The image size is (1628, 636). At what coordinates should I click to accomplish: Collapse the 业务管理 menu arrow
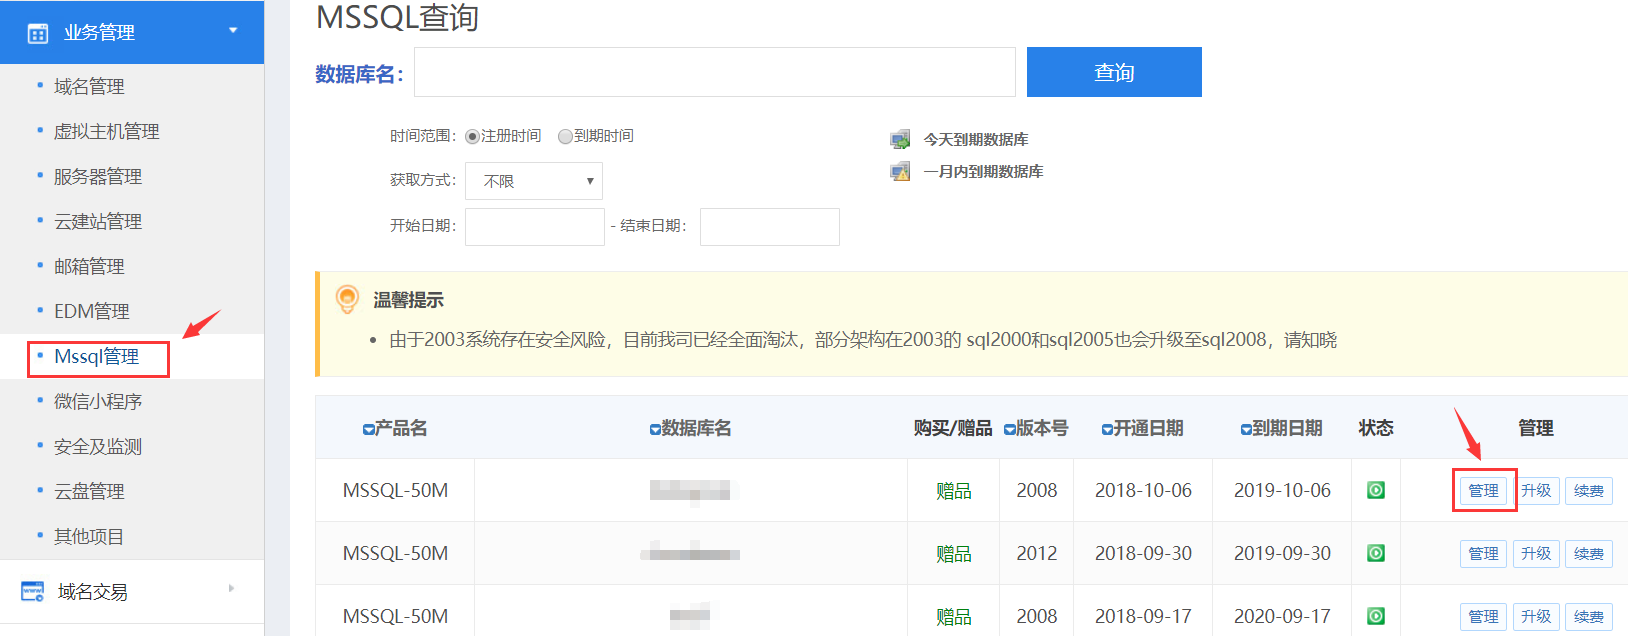[233, 31]
